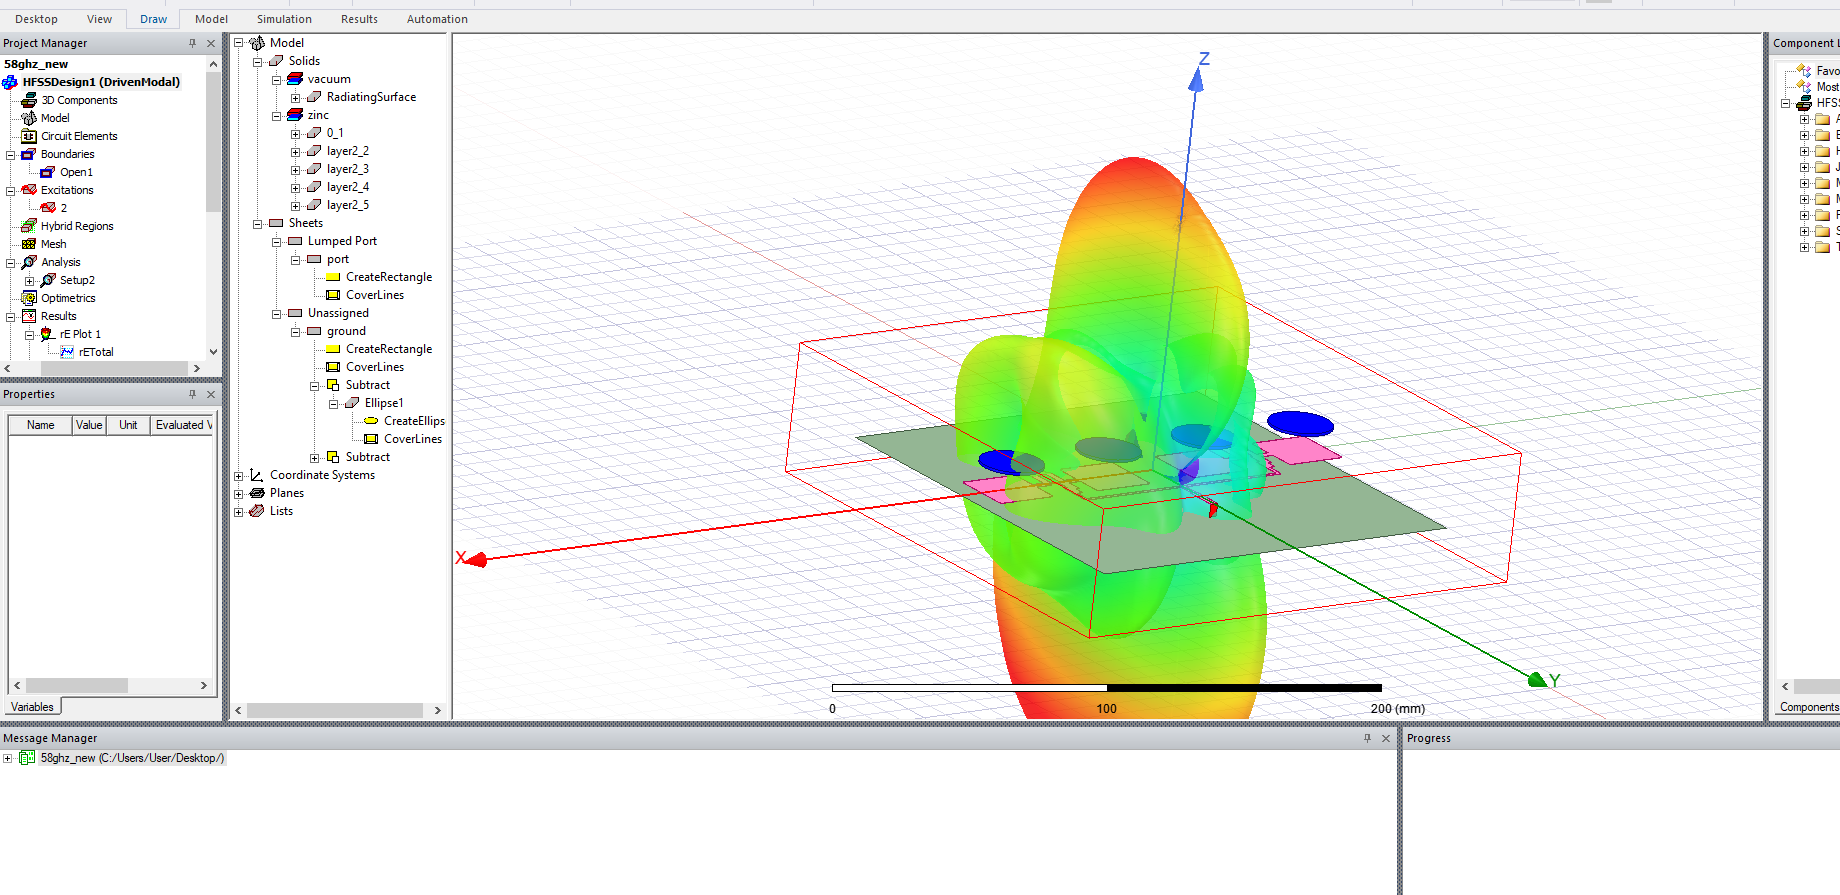Click the CreateEllipse operation icon
The image size is (1840, 895).
[x=371, y=421]
